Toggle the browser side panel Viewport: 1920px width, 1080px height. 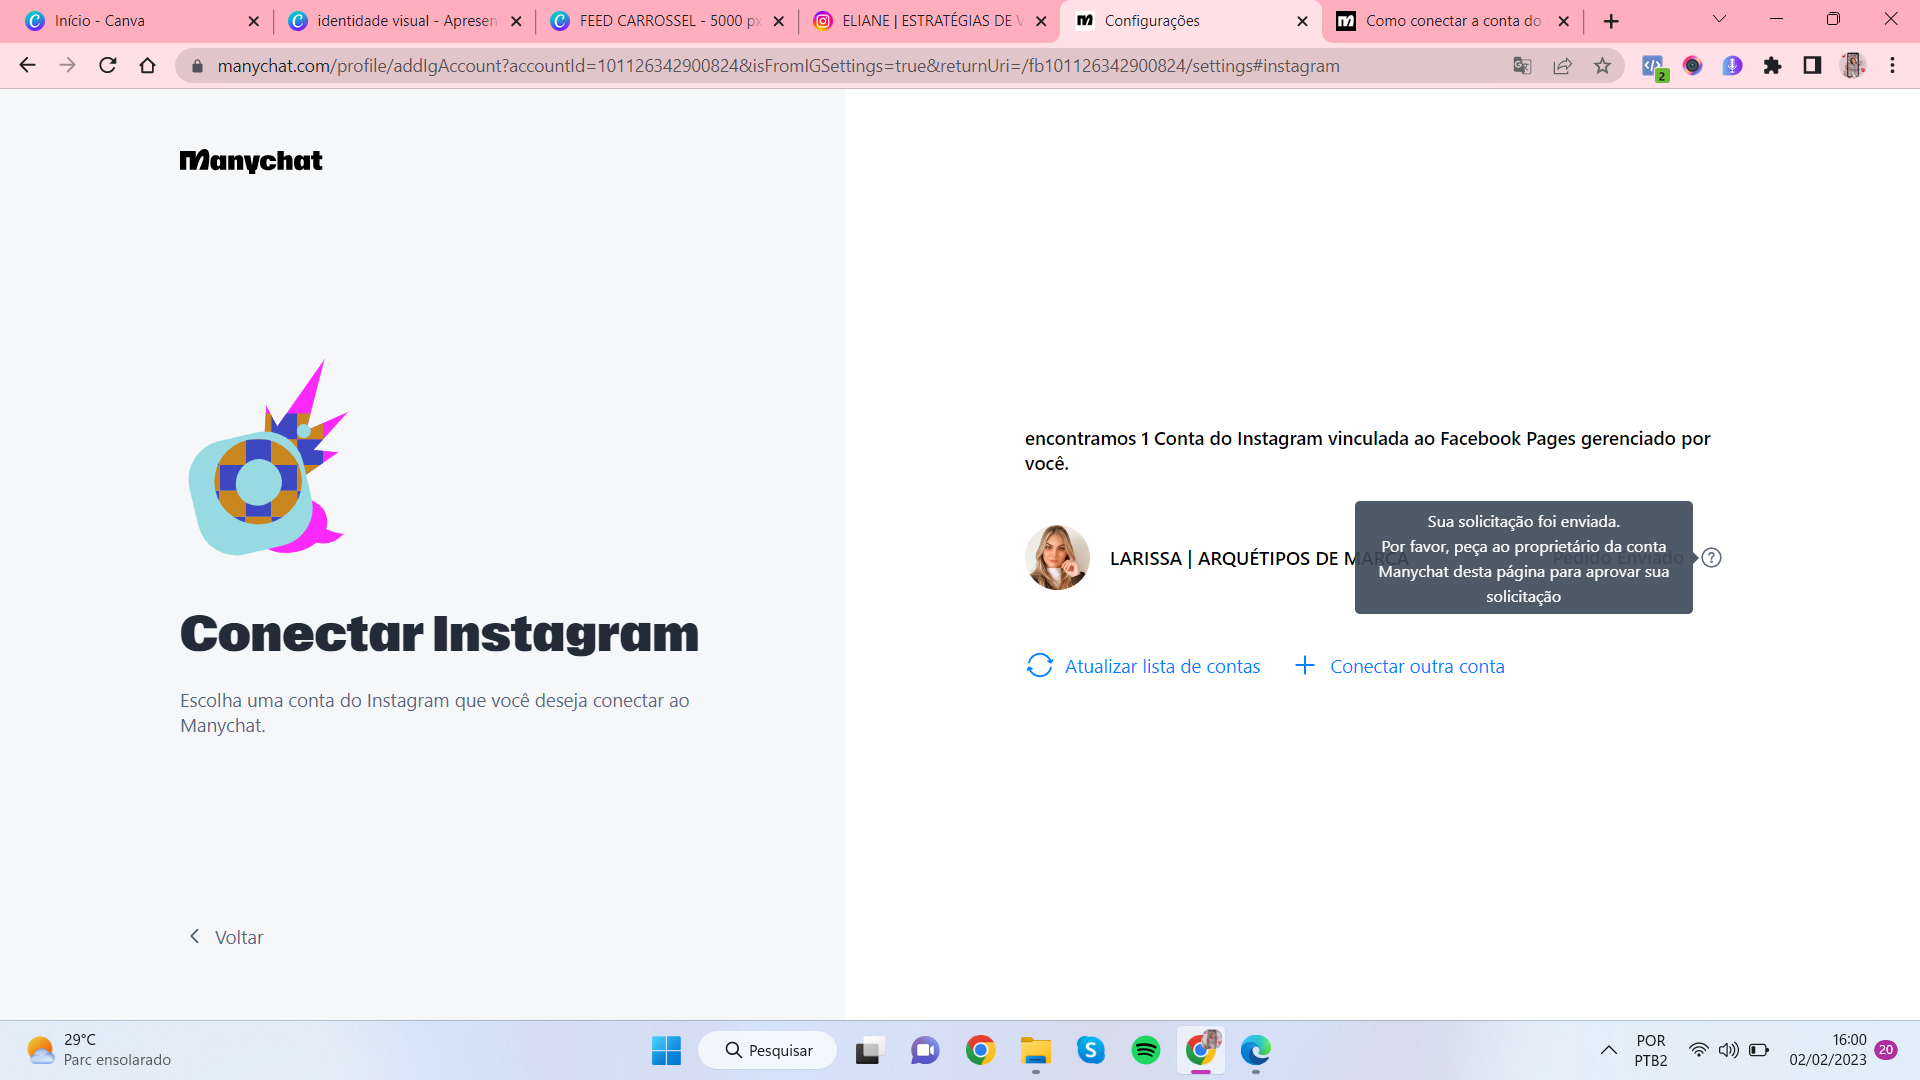(x=1812, y=66)
